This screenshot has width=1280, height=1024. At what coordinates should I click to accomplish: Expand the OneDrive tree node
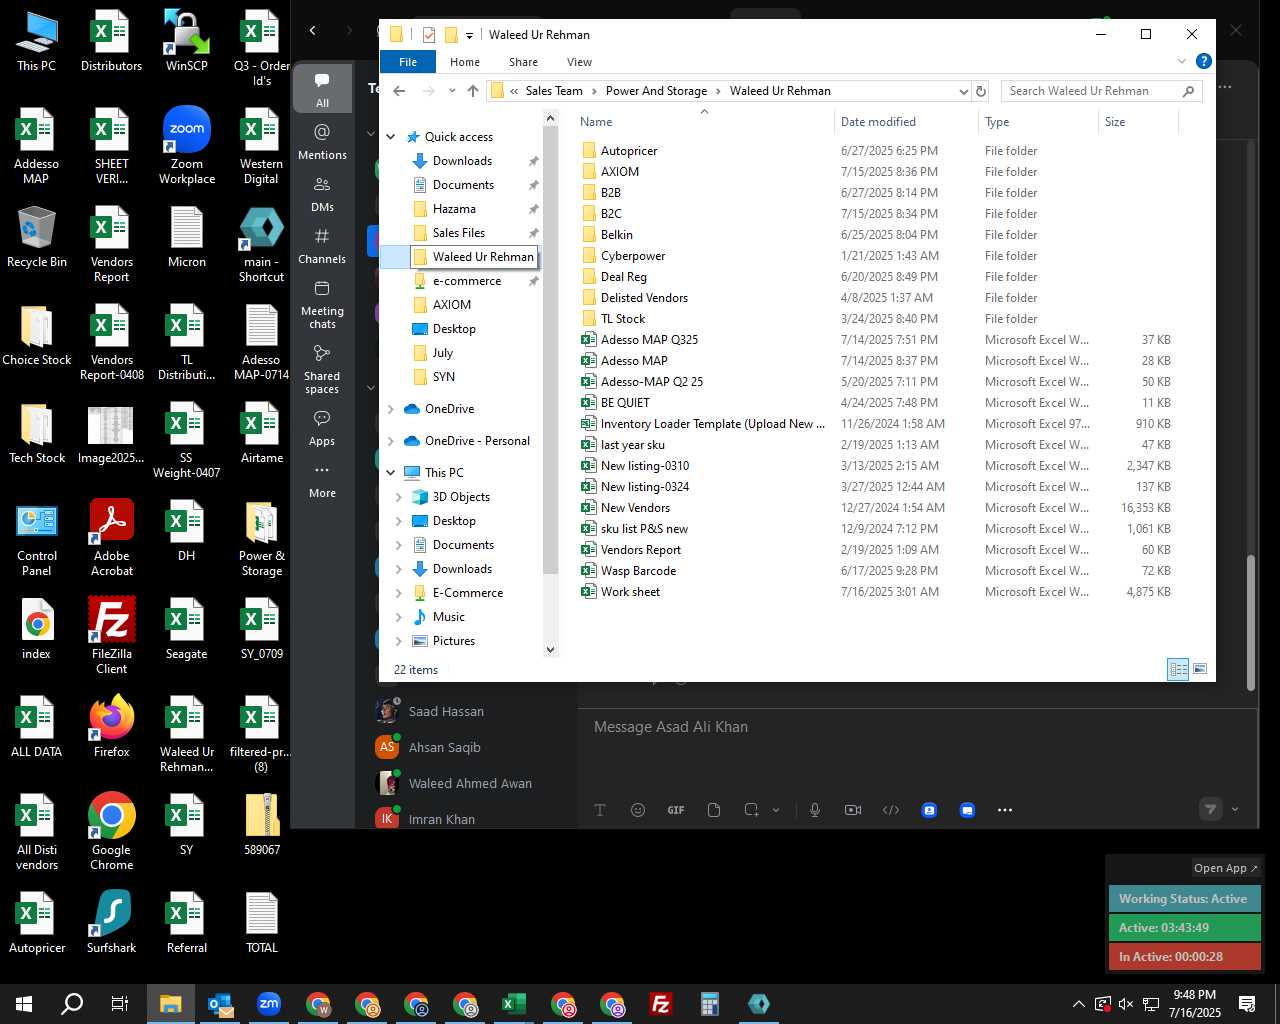(x=391, y=409)
